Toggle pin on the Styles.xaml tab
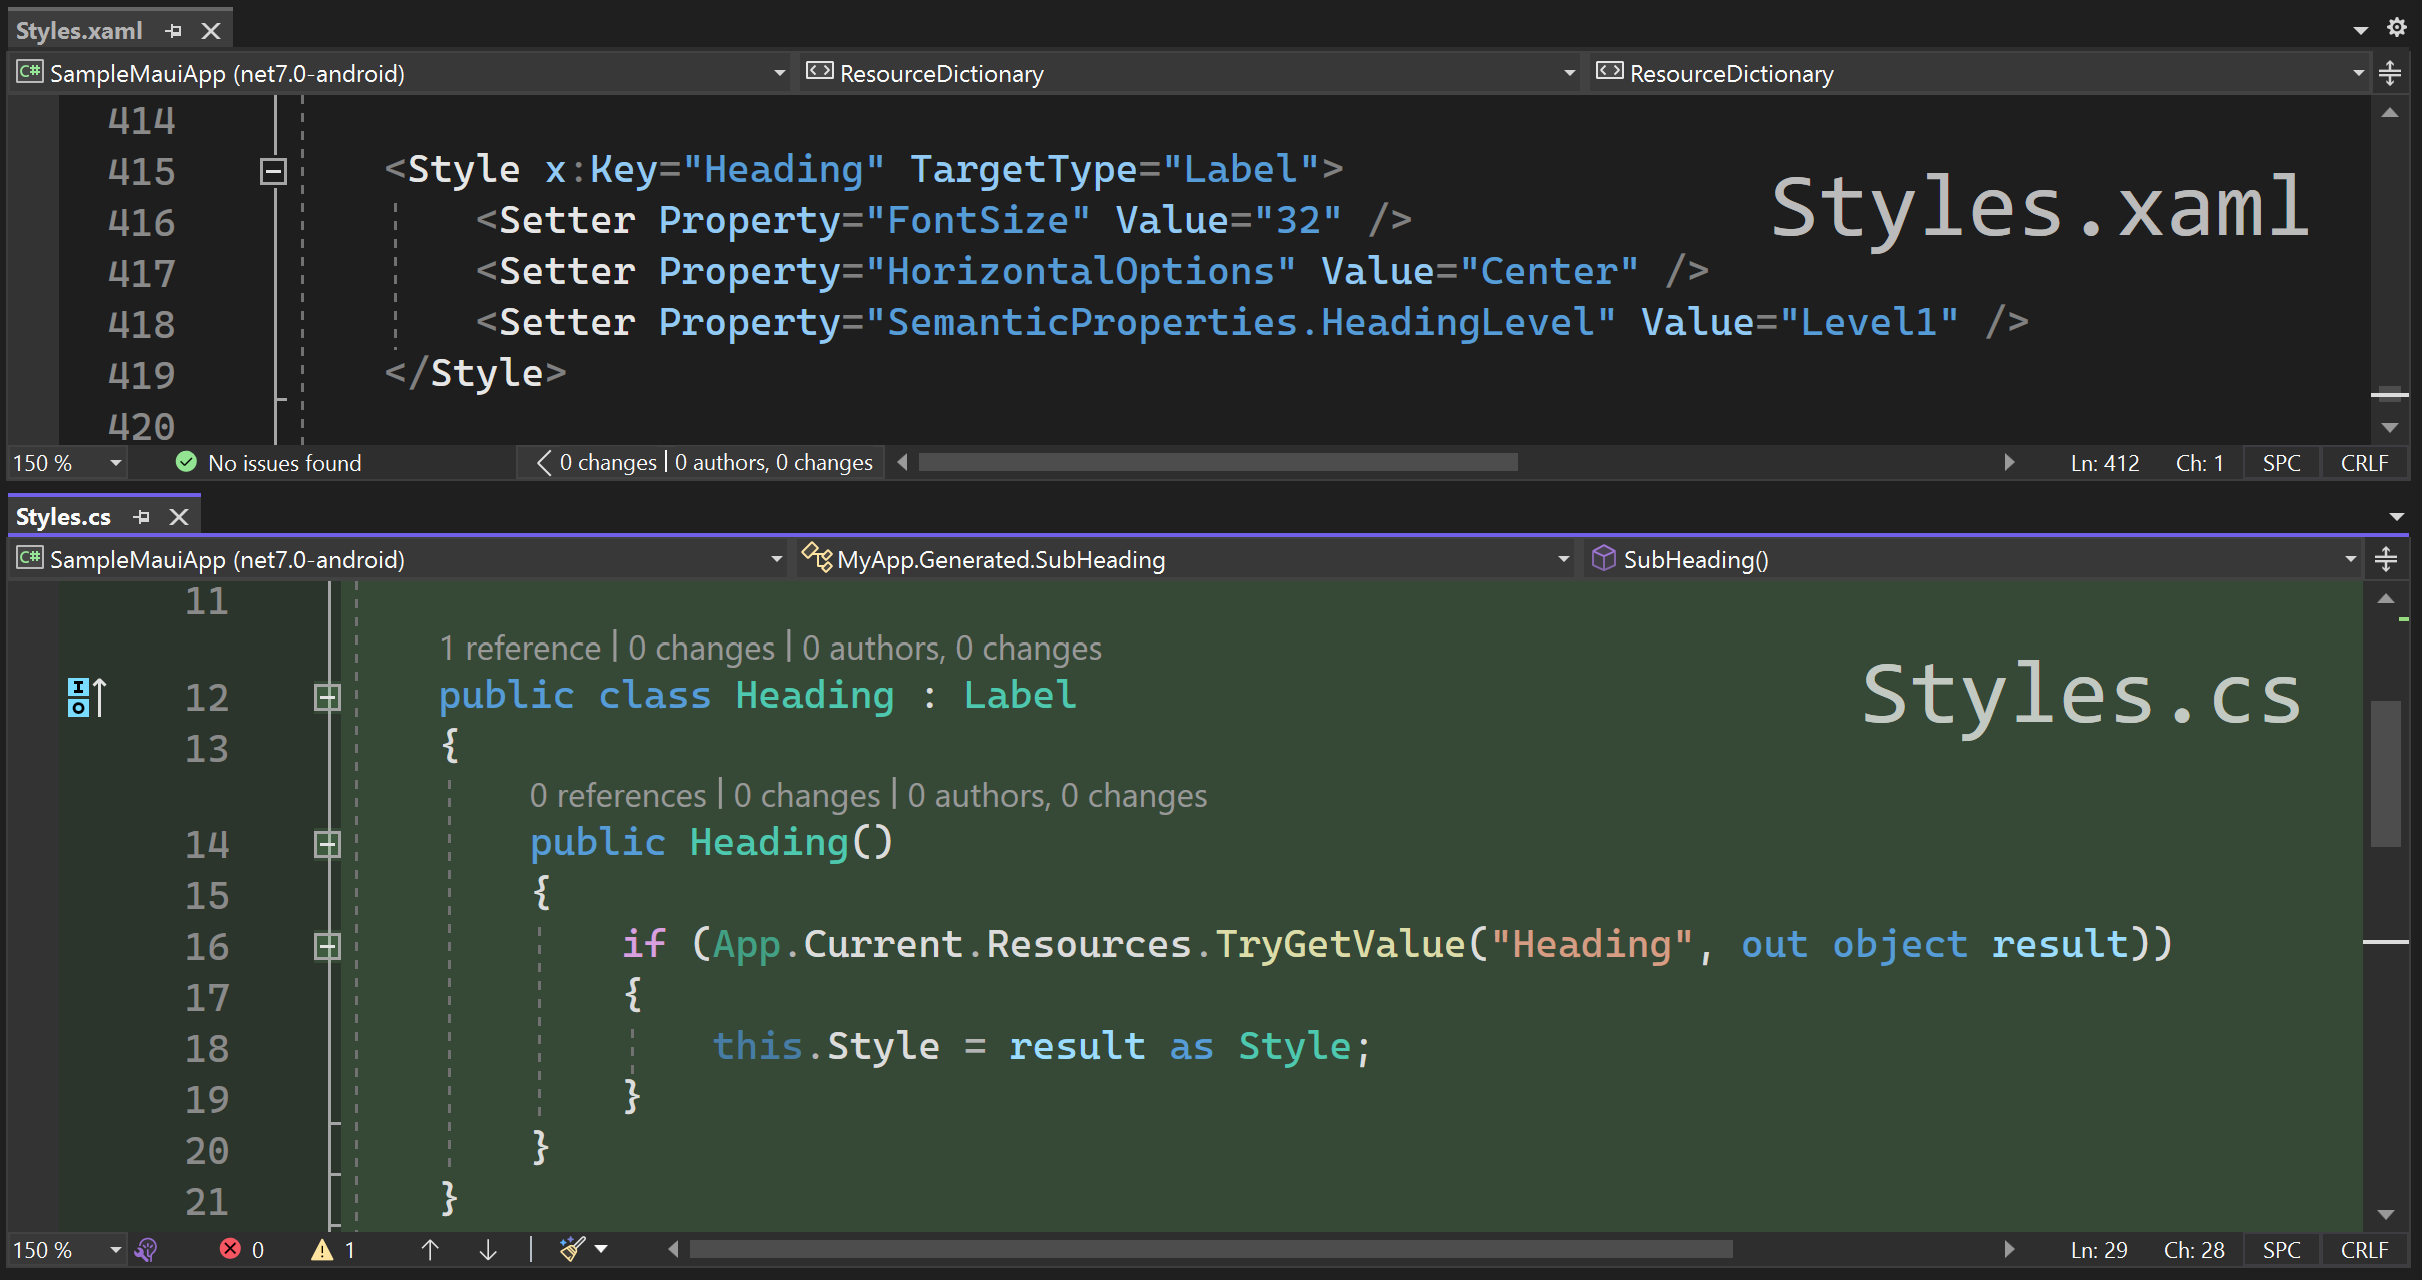Image resolution: width=2422 pixels, height=1280 pixels. click(x=174, y=31)
